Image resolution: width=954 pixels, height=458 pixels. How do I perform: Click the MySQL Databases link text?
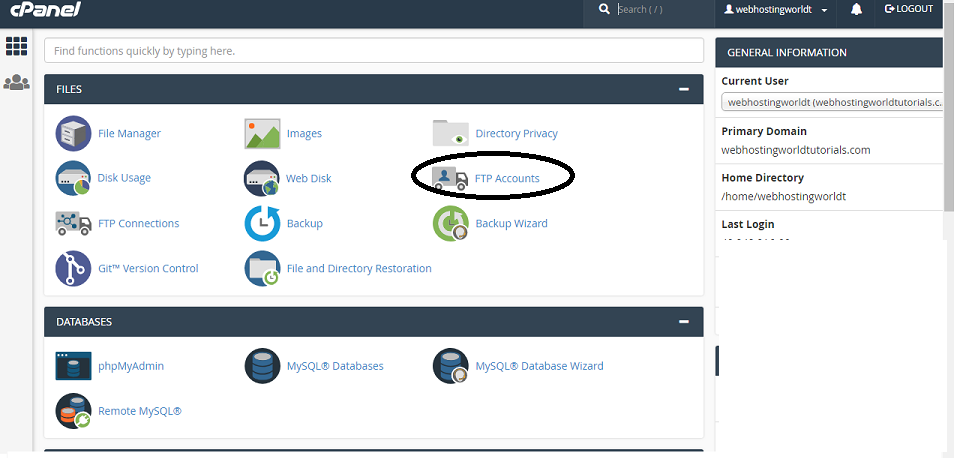tap(335, 366)
